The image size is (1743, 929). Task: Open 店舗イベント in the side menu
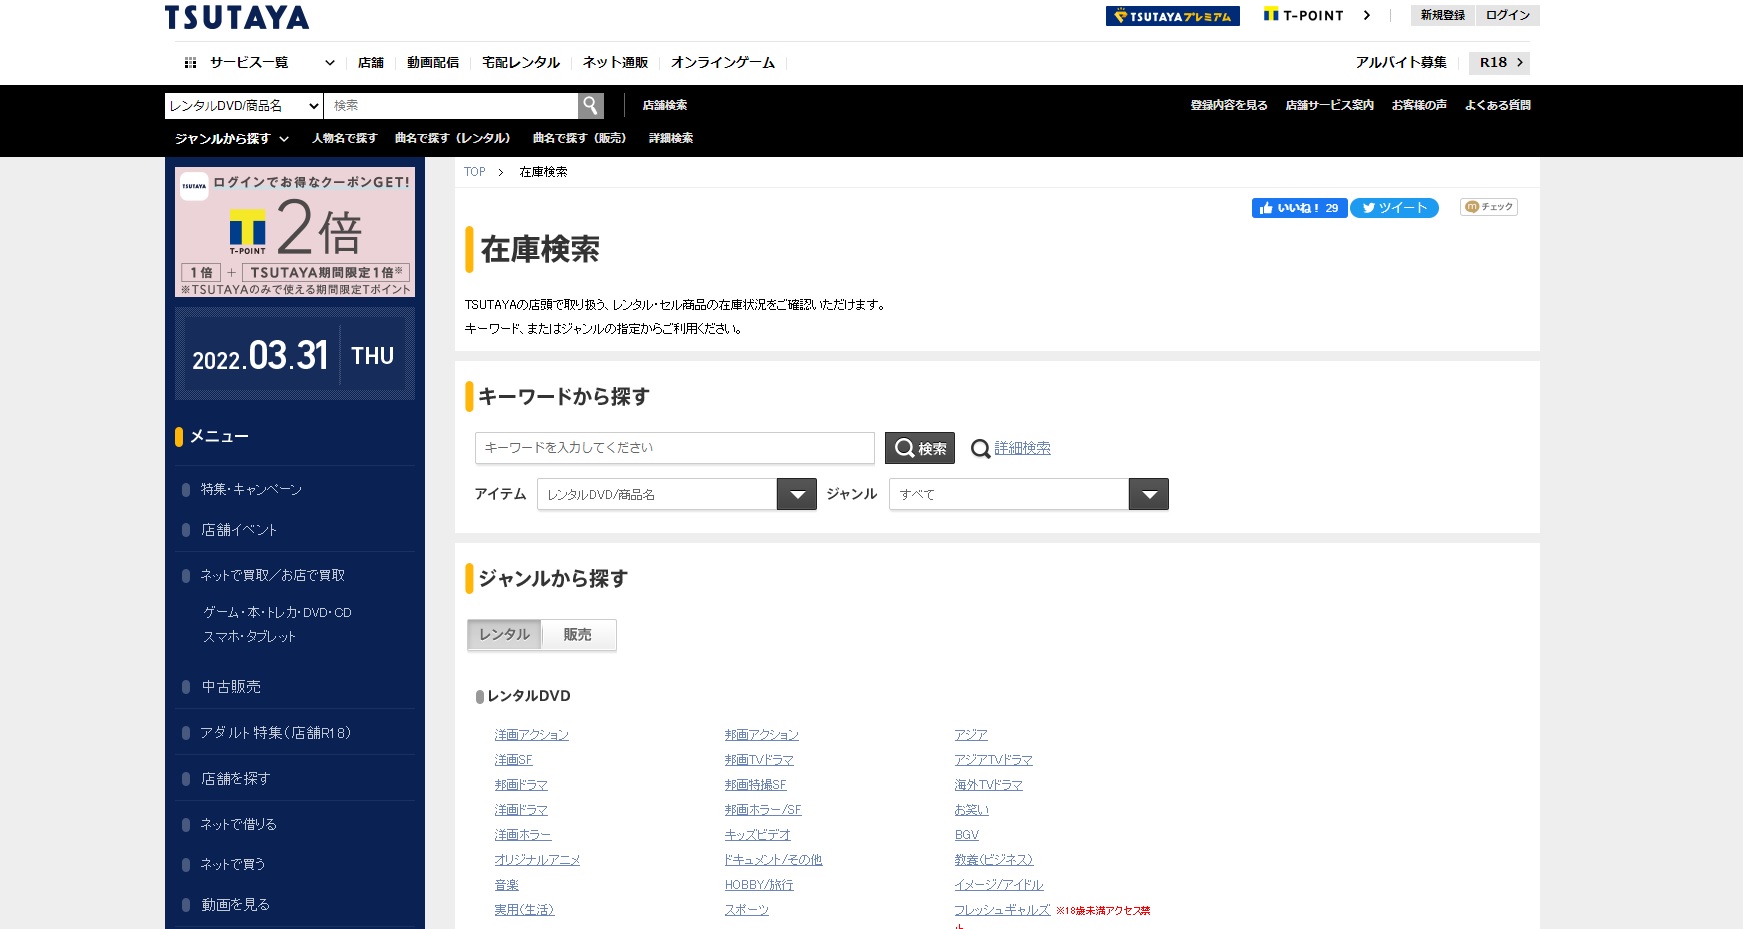[x=239, y=530]
